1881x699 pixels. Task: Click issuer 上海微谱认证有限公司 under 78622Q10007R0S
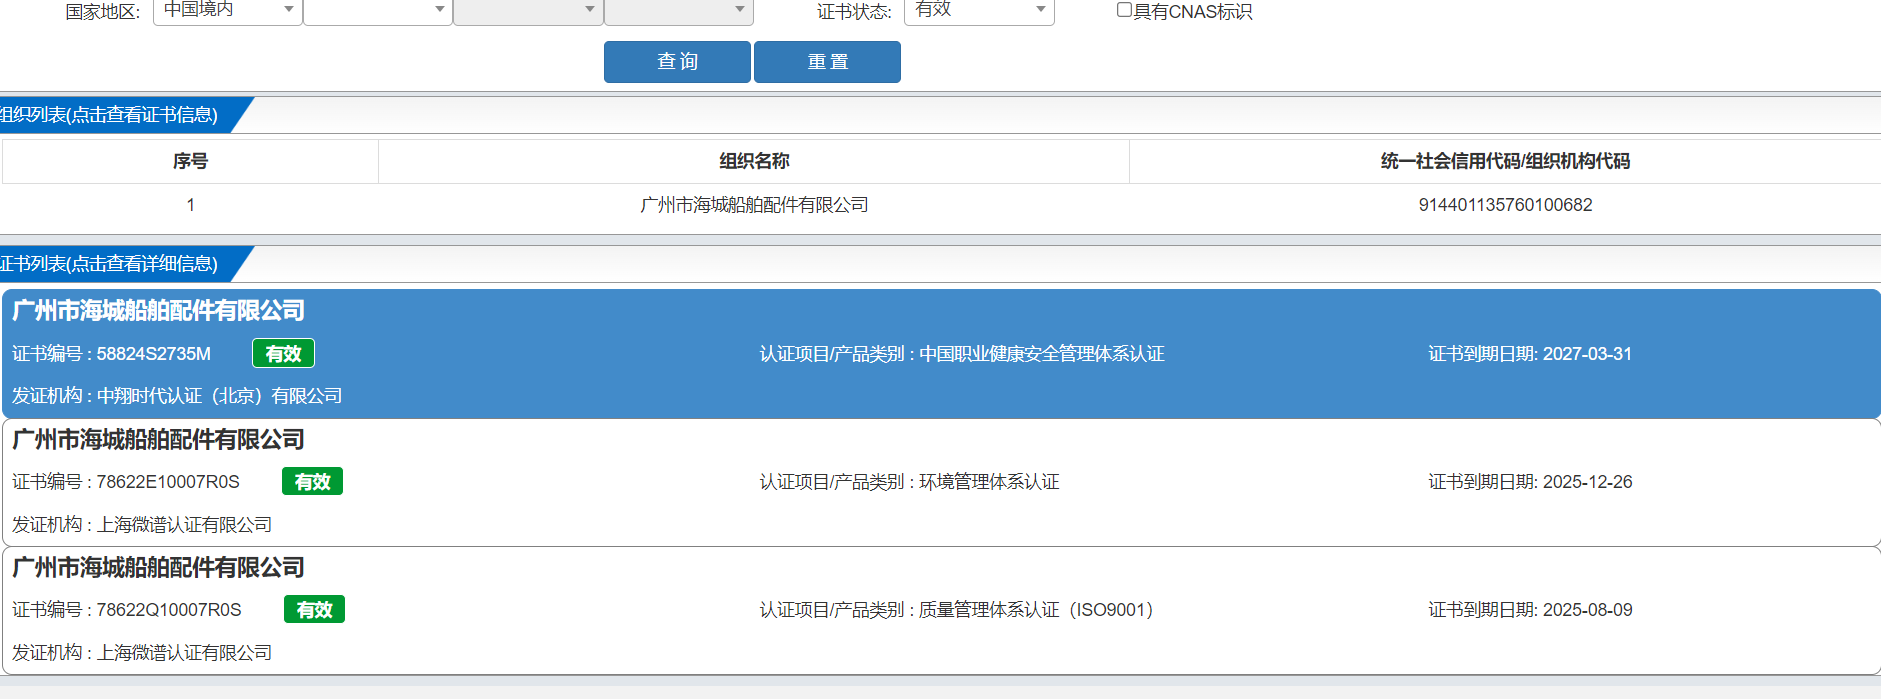[184, 653]
